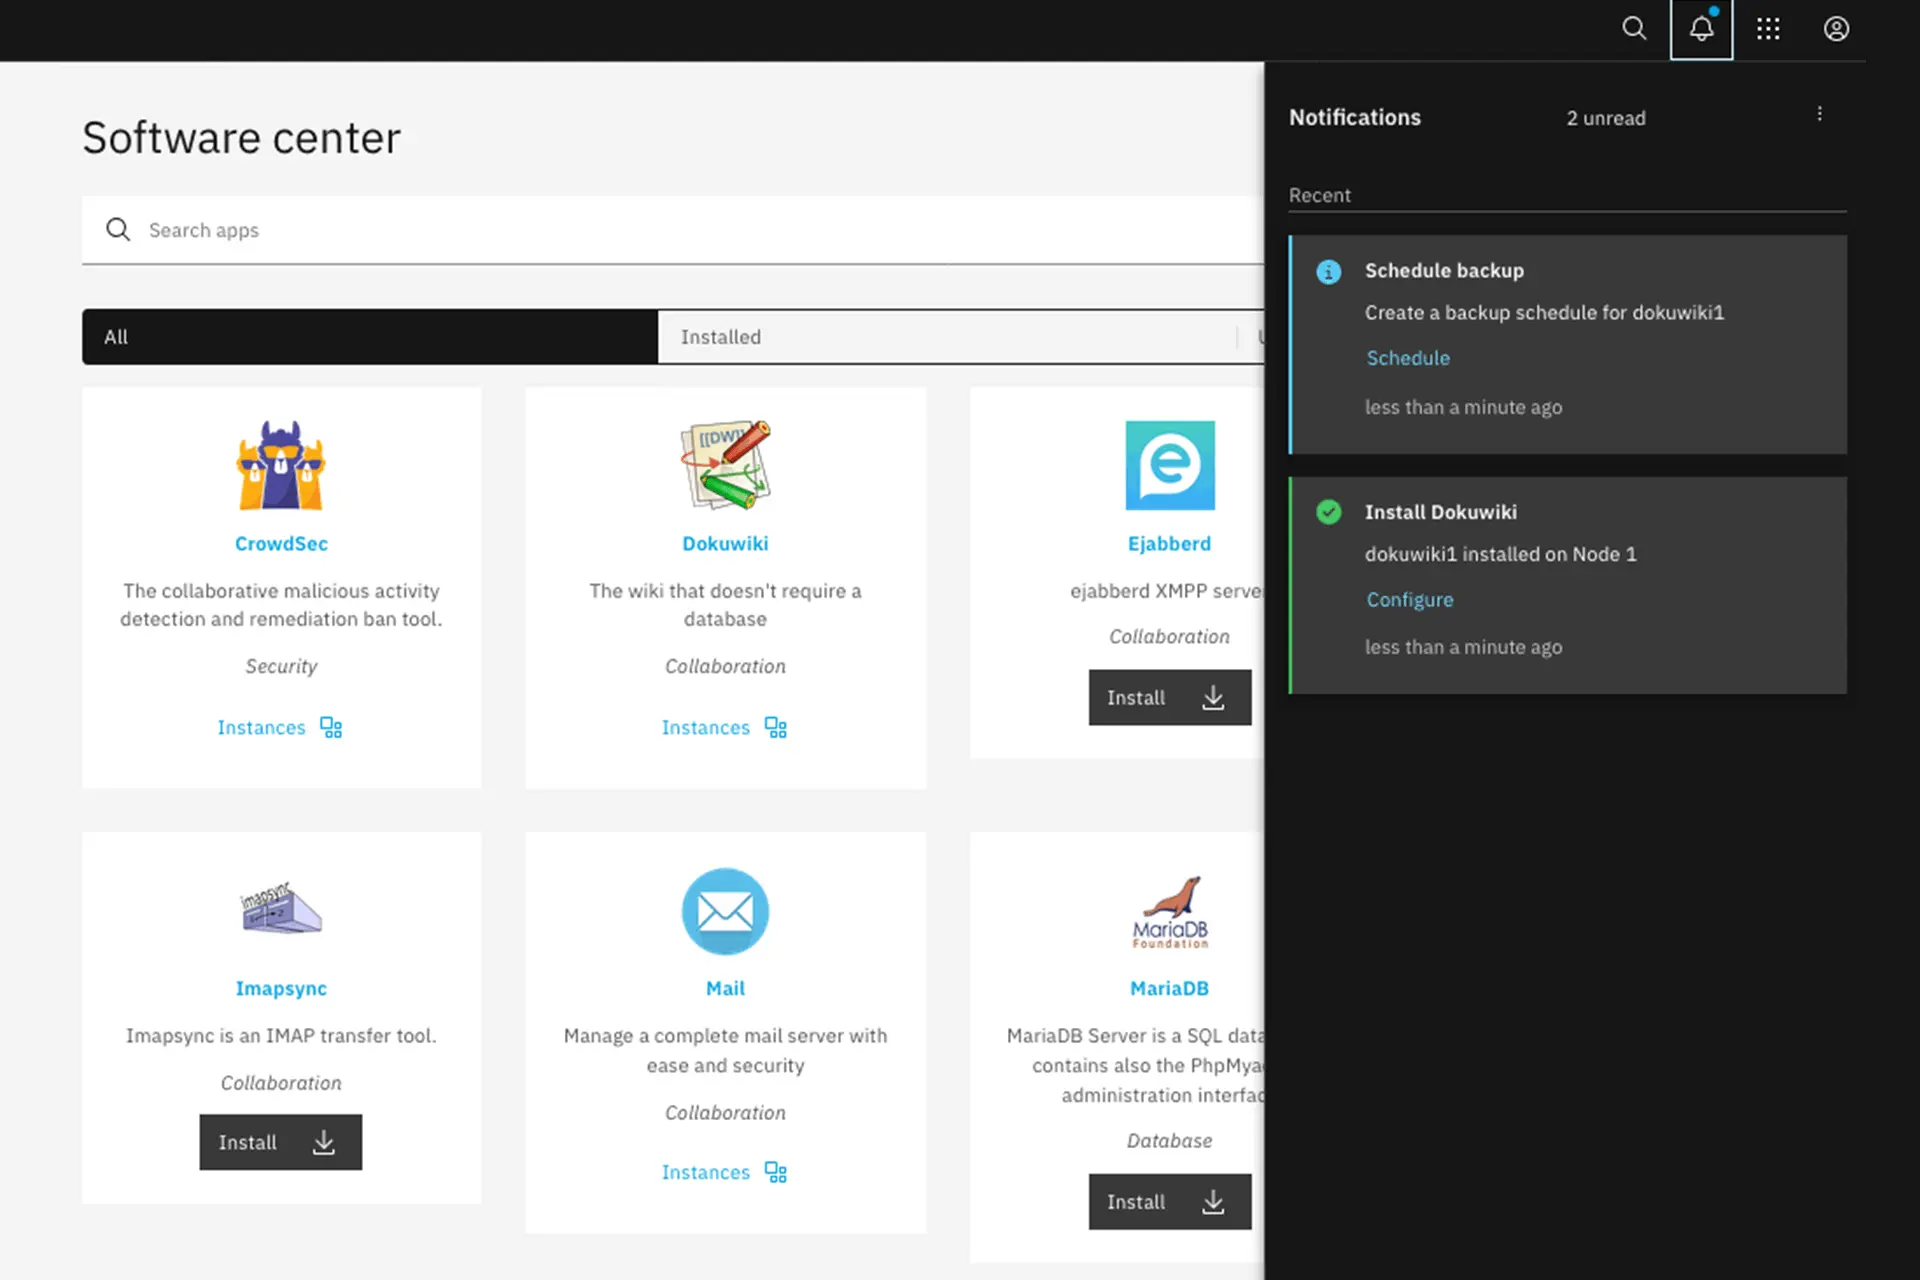1920x1280 pixels.
Task: Install the Ejabberd app
Action: pos(1170,698)
